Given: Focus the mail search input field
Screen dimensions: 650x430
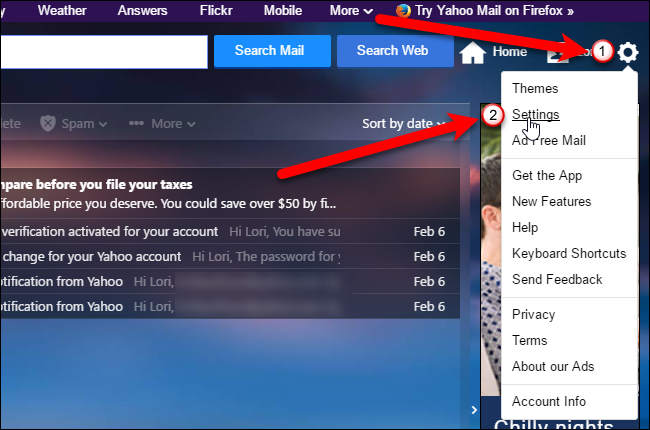Looking at the screenshot, I should tap(104, 52).
